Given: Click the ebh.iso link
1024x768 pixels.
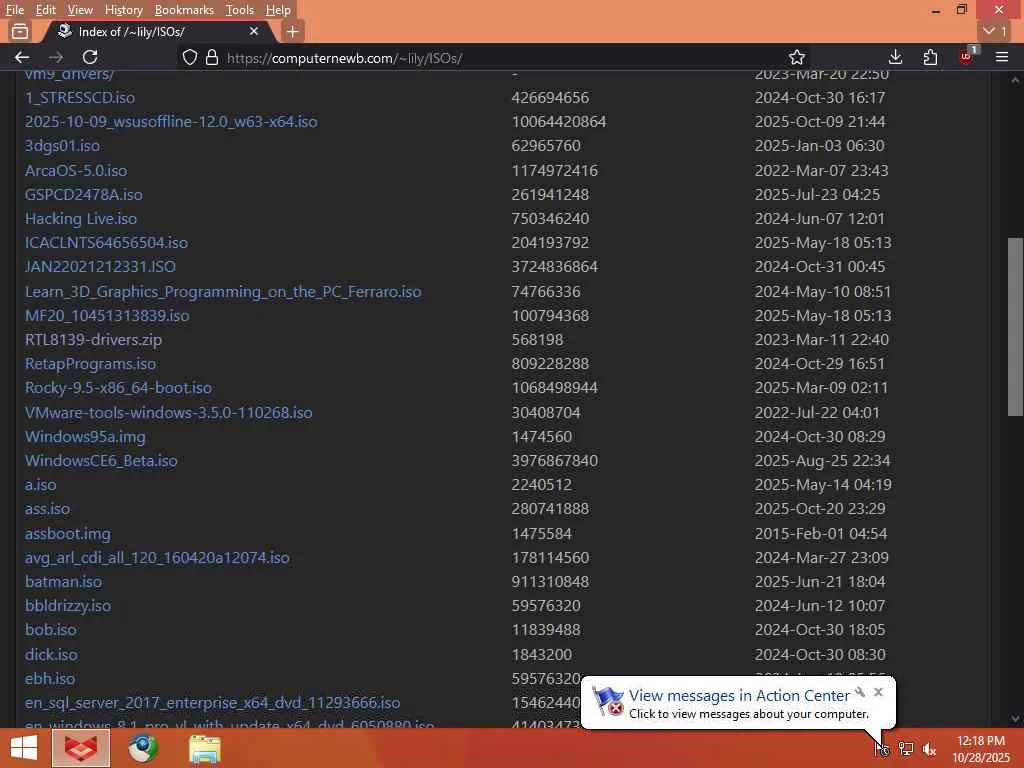Looking at the screenshot, I should click(x=50, y=679).
